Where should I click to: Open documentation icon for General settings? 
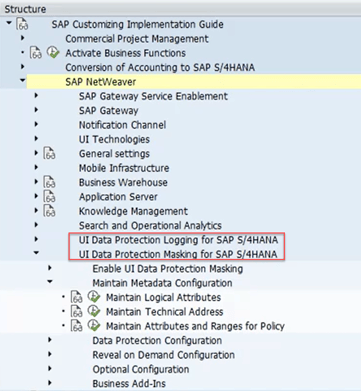tap(50, 154)
